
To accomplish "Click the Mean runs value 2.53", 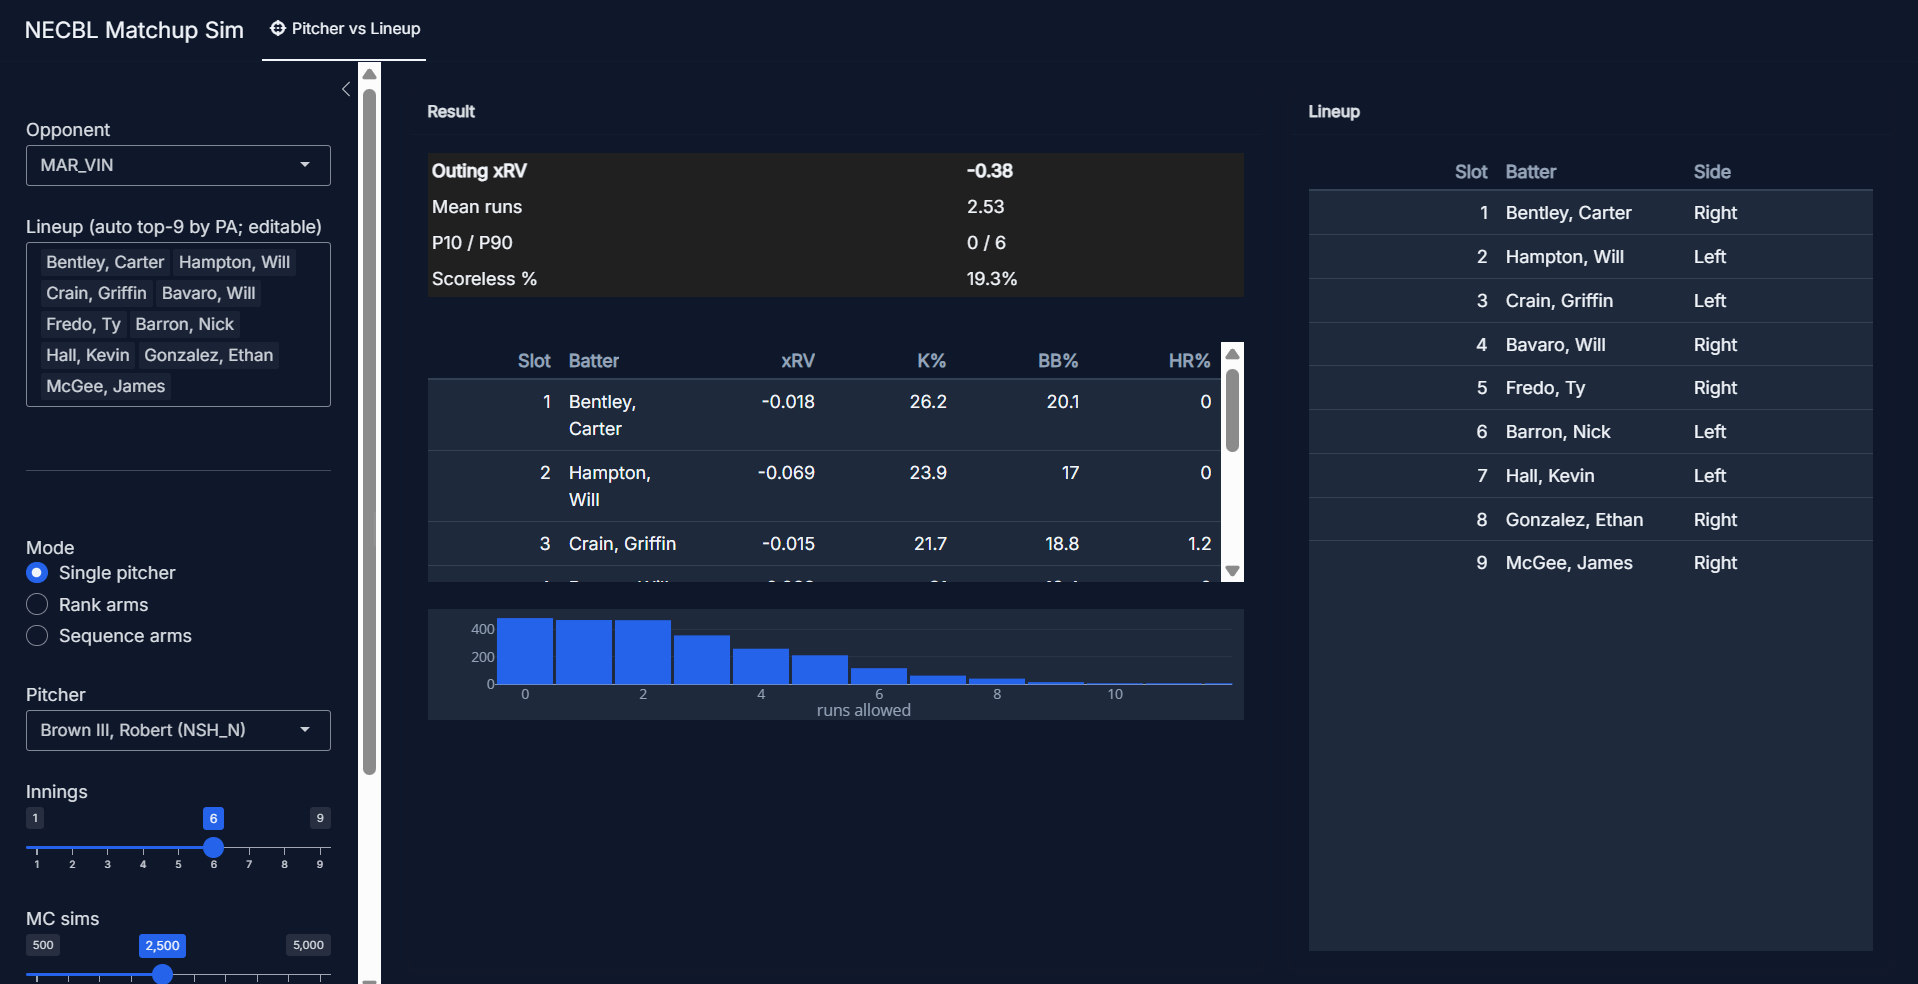I will click(x=985, y=207).
